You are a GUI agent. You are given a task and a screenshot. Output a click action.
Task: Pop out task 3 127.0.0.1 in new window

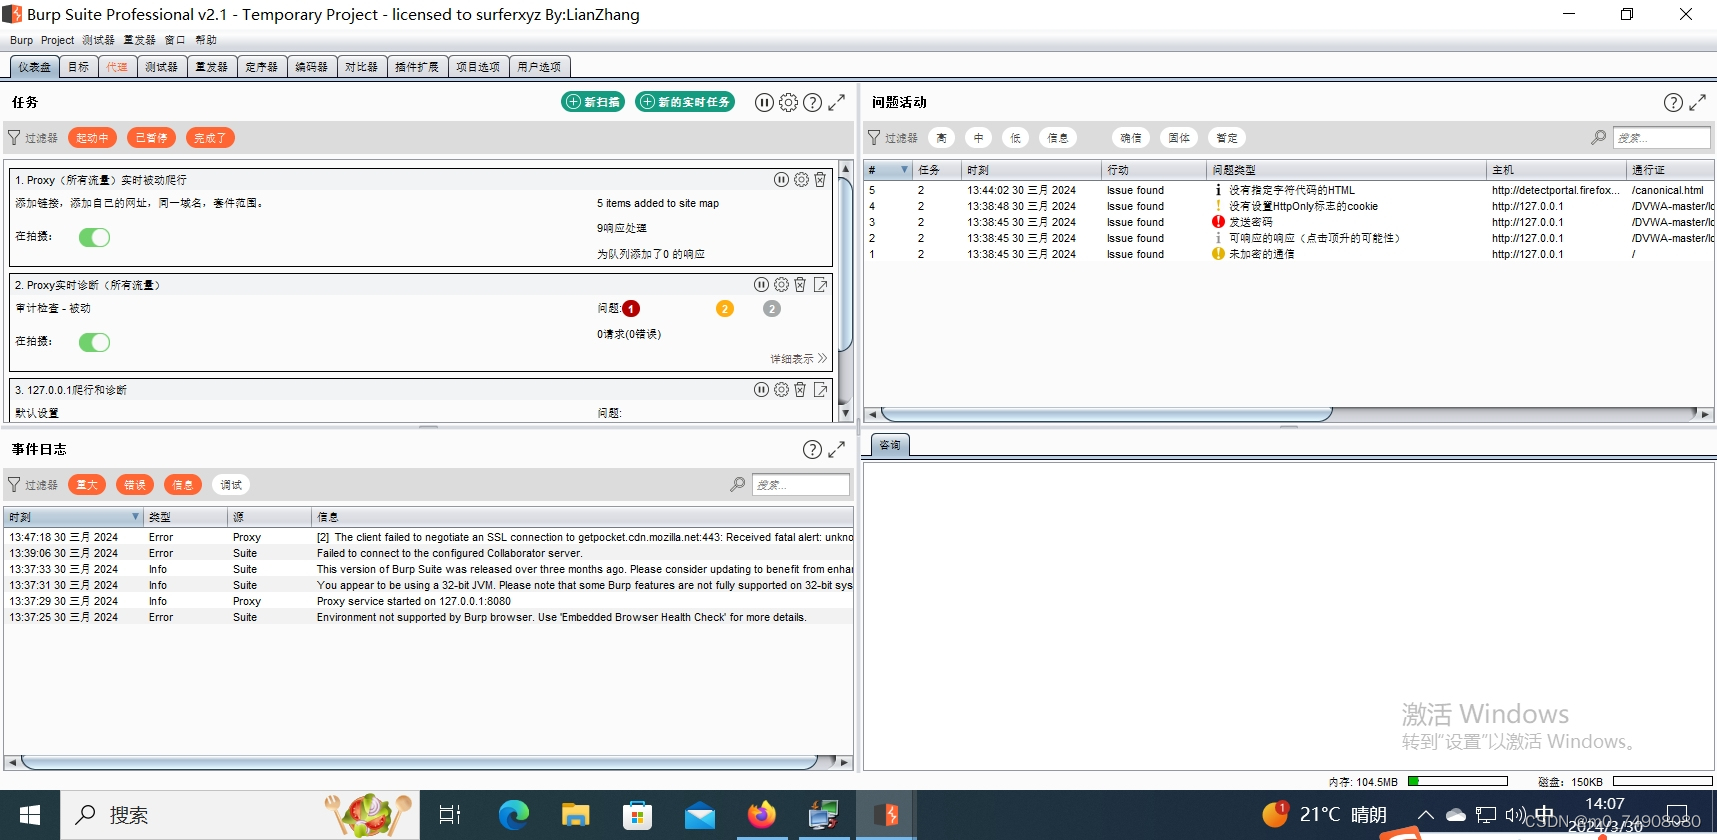820,390
